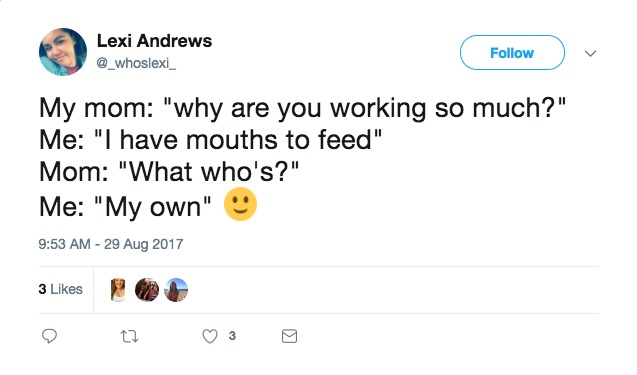Click the second liker's round avatar
The image size is (637, 375).
[x=147, y=290]
